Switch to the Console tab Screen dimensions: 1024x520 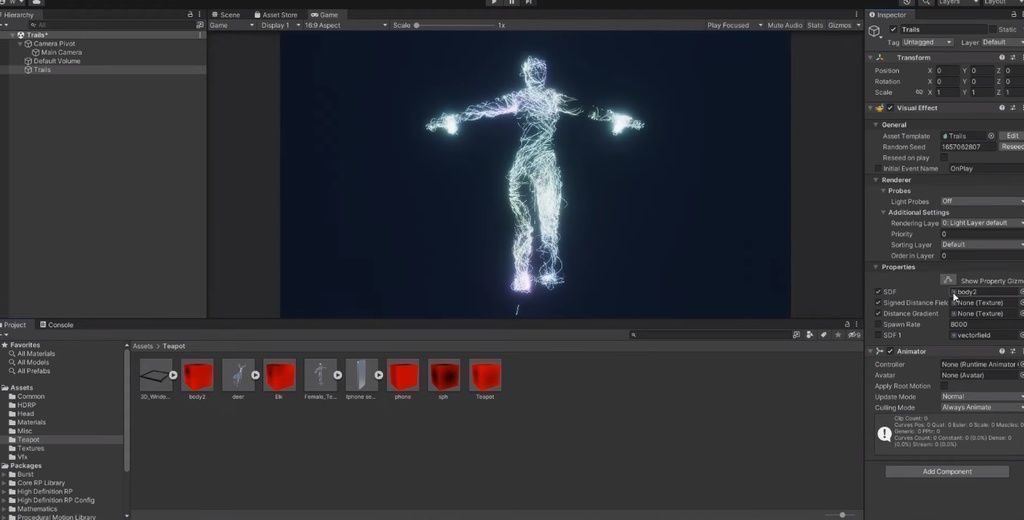tap(56, 325)
